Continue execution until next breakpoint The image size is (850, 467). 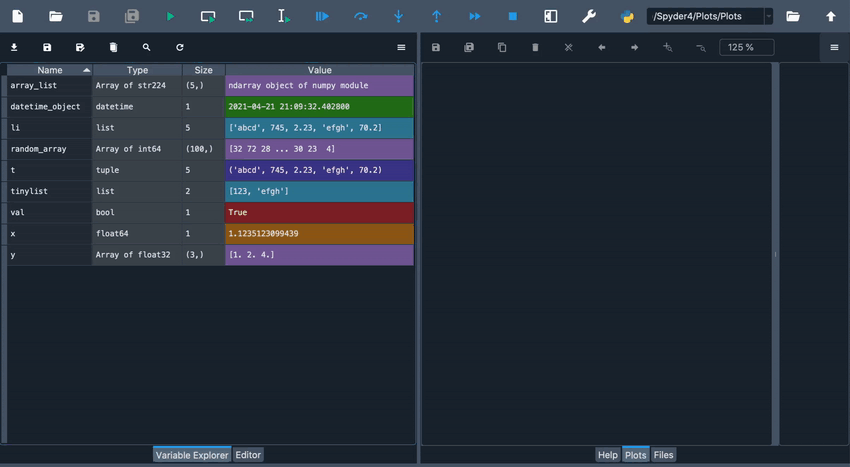475,16
